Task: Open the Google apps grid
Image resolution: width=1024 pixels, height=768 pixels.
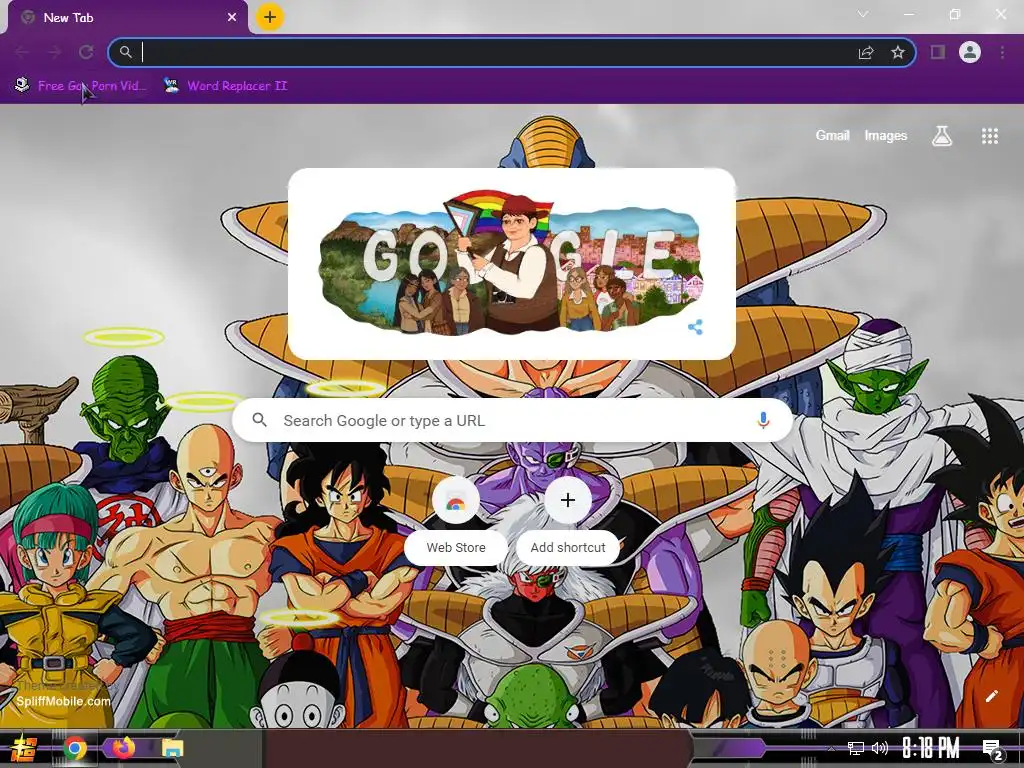Action: [x=990, y=136]
